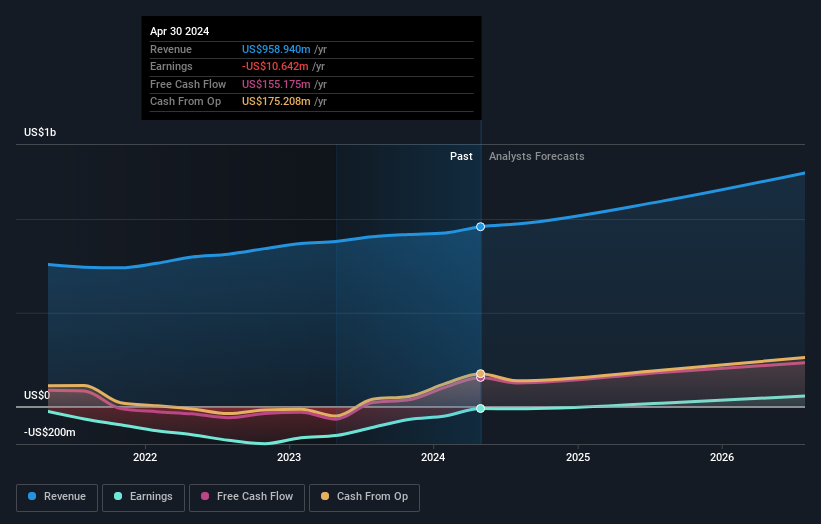Select the 2026 x-axis label

click(722, 457)
